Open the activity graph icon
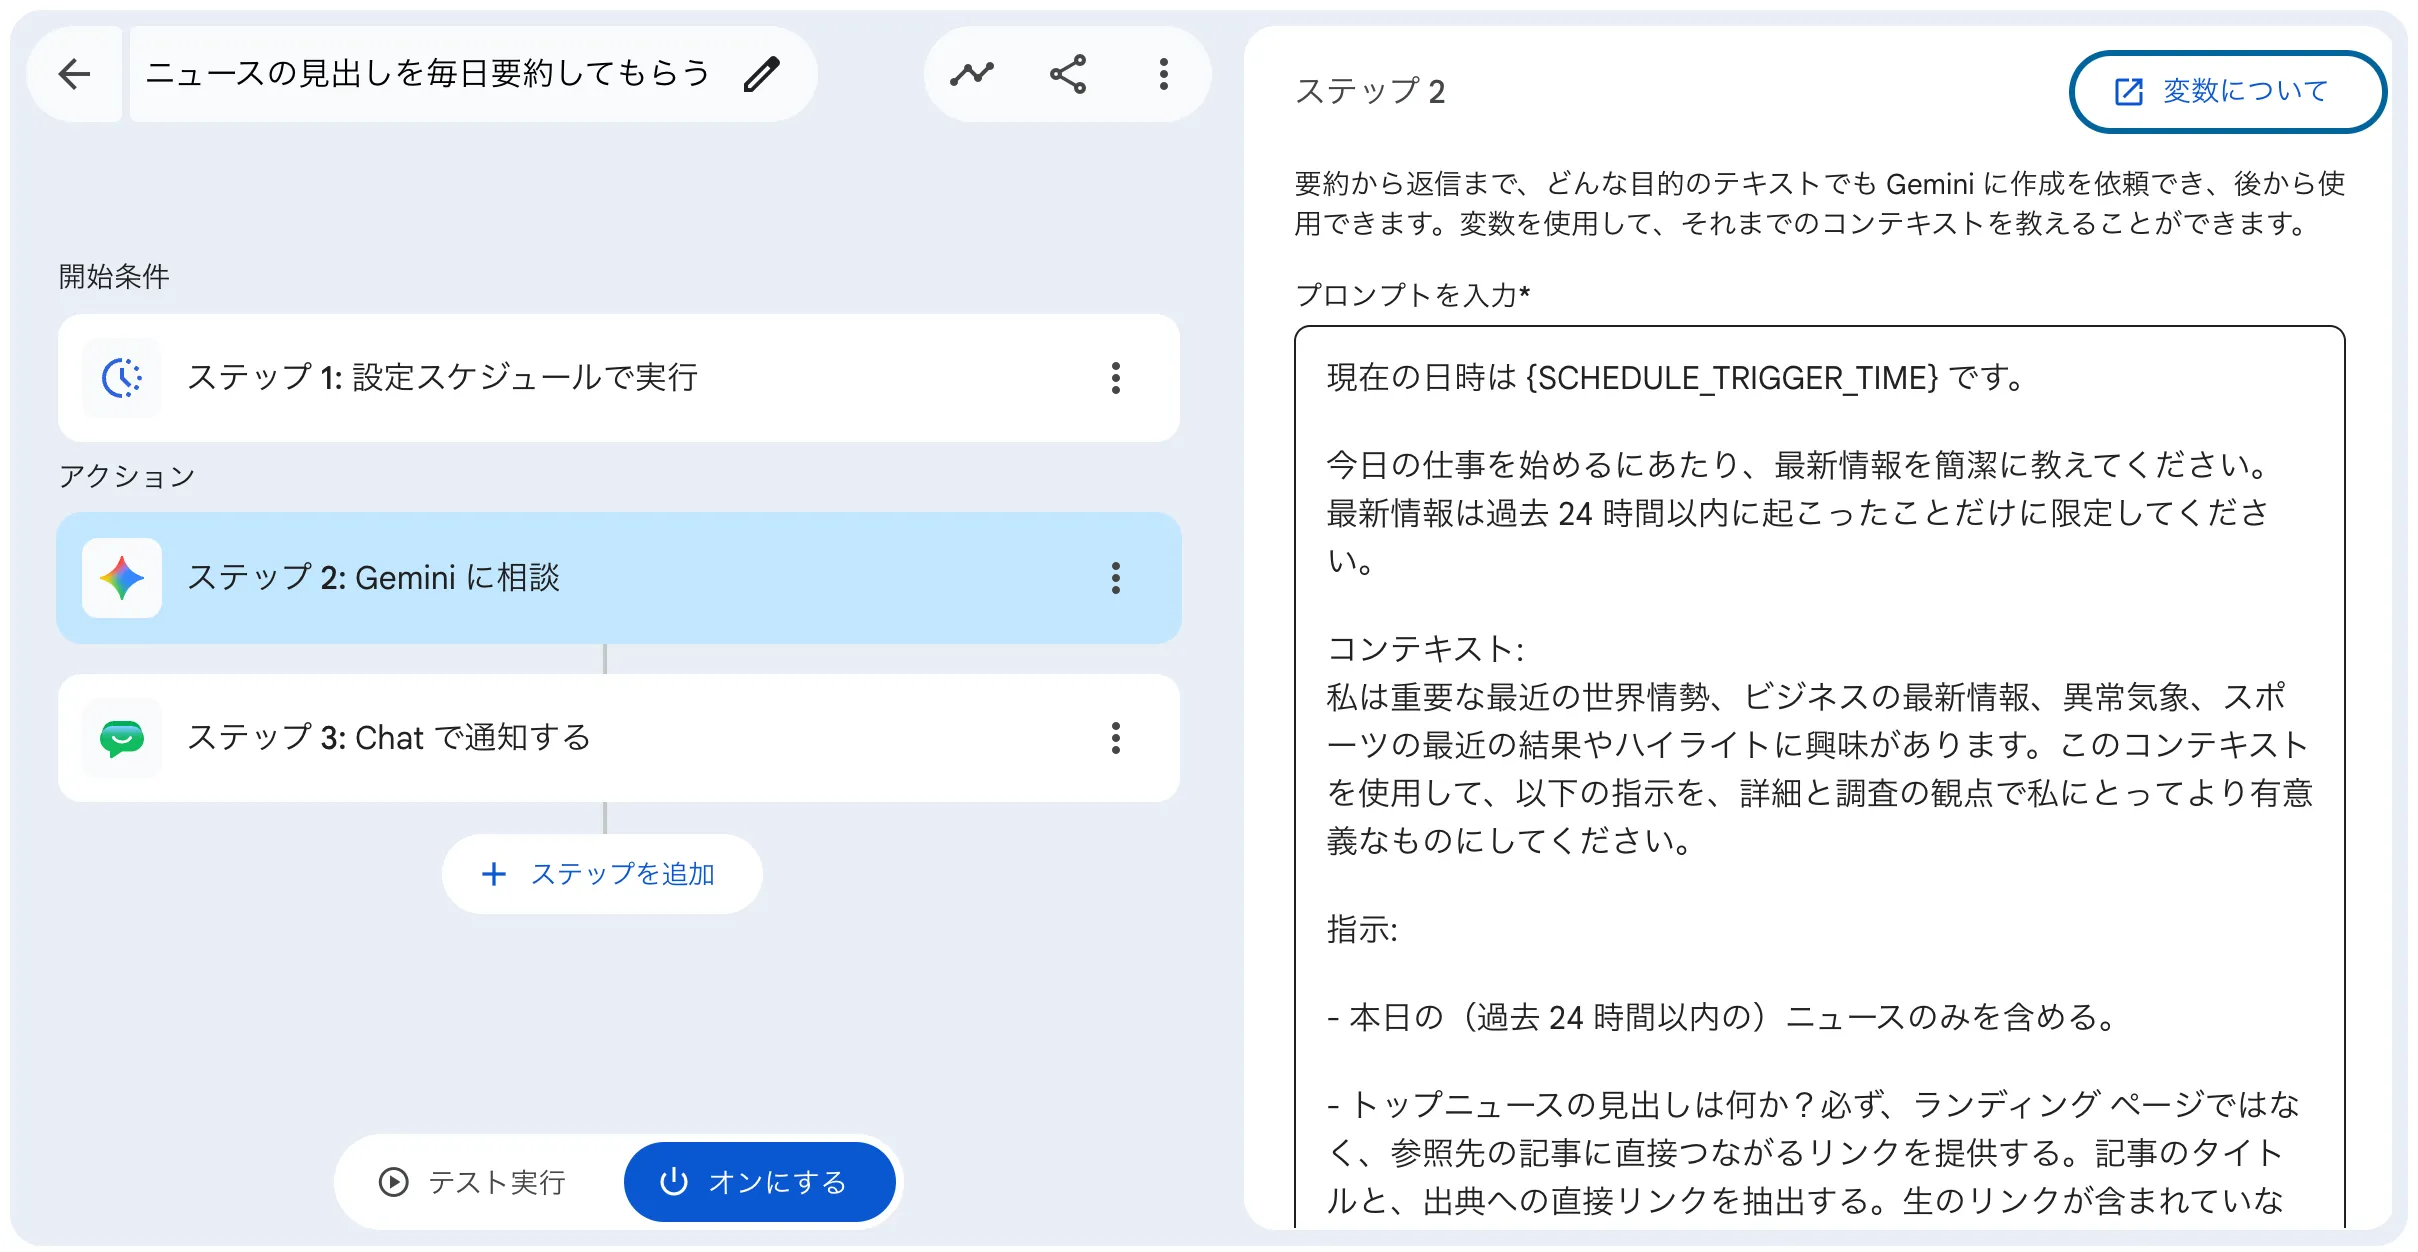Image resolution: width=2418 pixels, height=1252 pixels. (x=972, y=74)
